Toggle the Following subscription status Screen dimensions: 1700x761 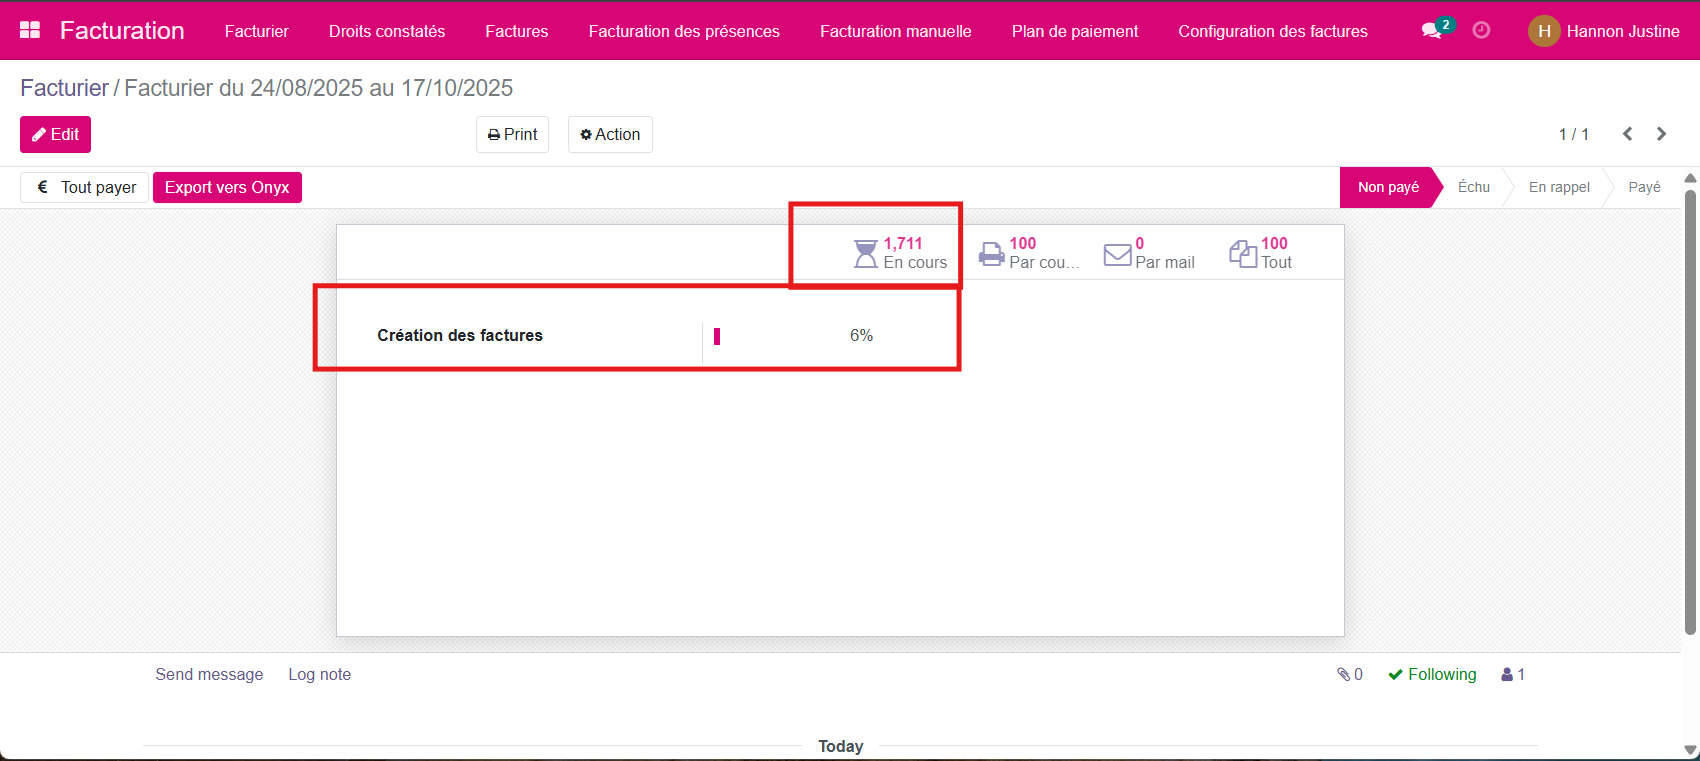tap(1432, 675)
